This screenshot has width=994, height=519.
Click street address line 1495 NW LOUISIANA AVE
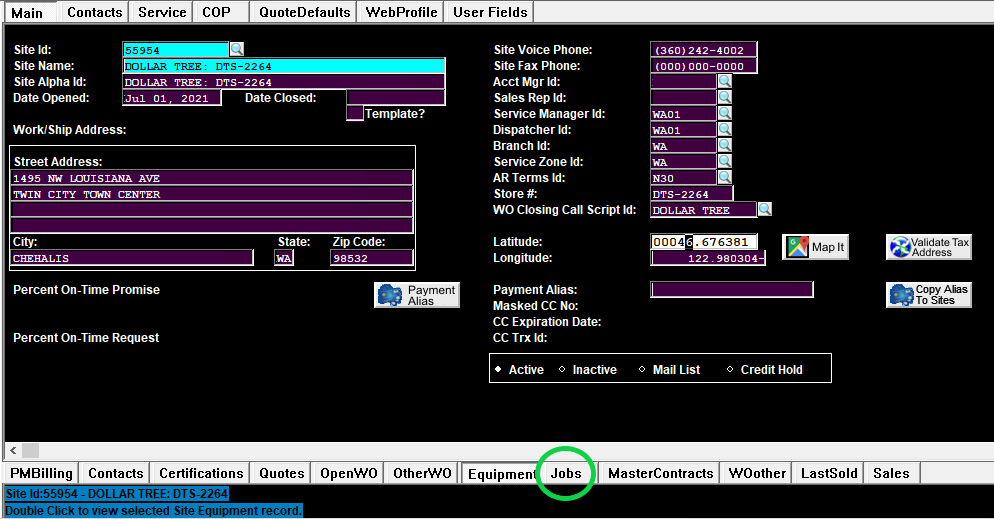coord(212,178)
